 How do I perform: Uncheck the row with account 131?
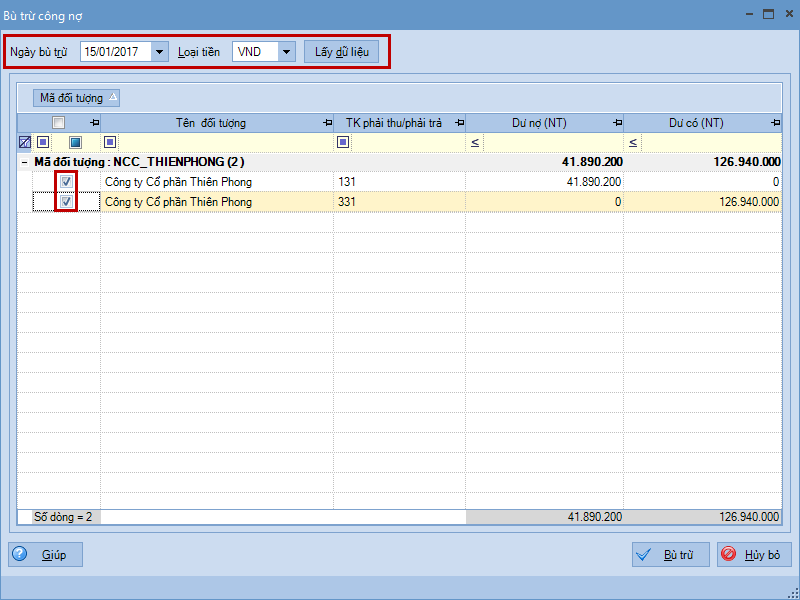66,182
